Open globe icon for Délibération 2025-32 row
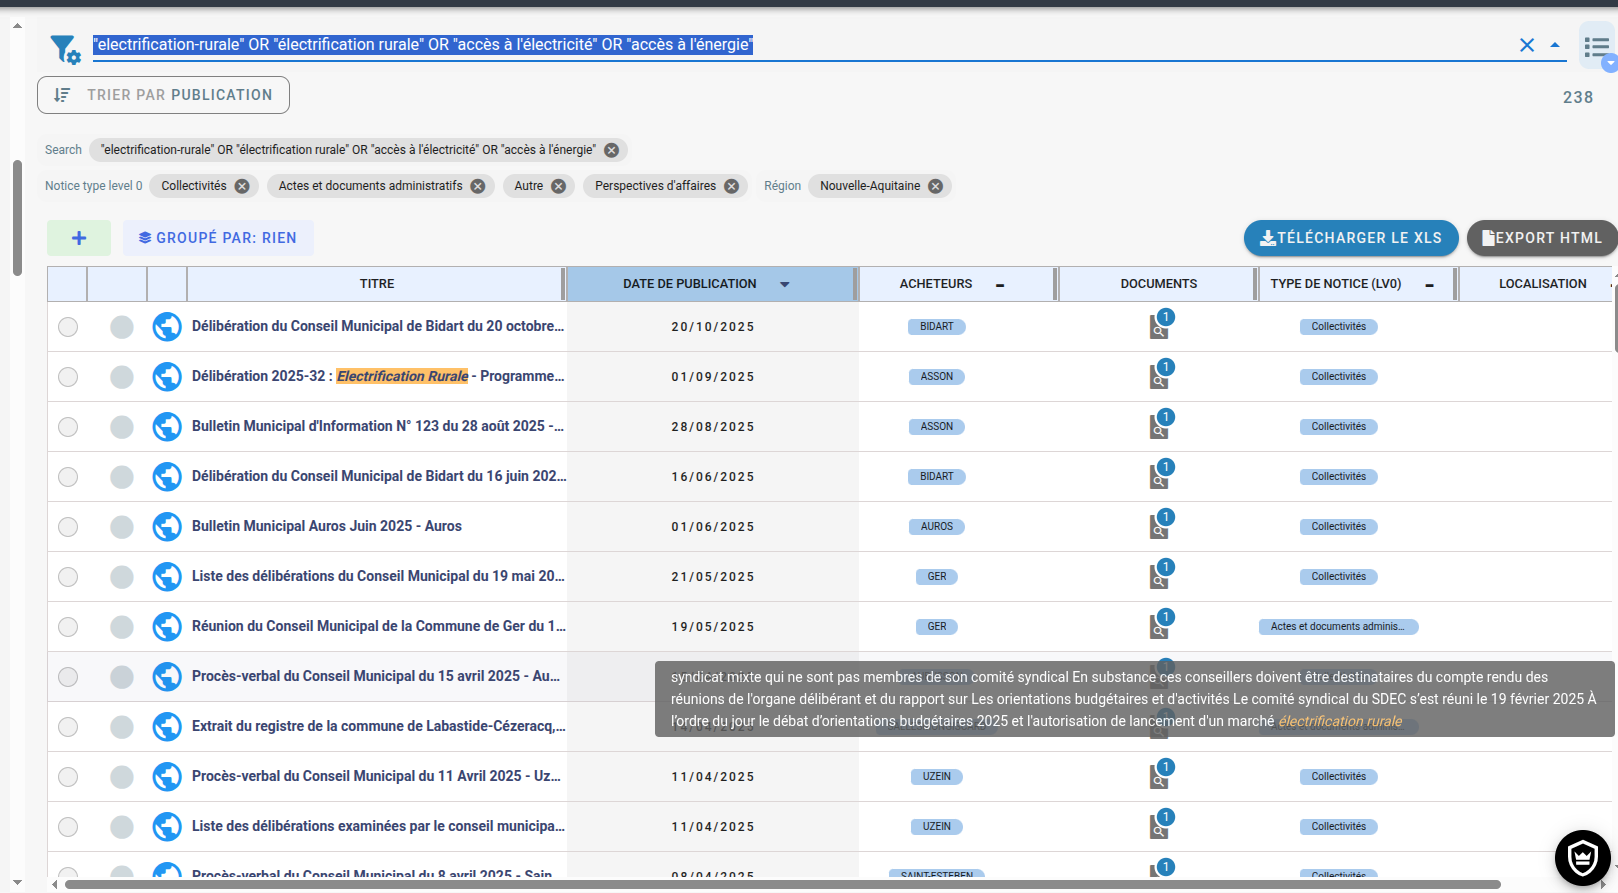 (167, 377)
